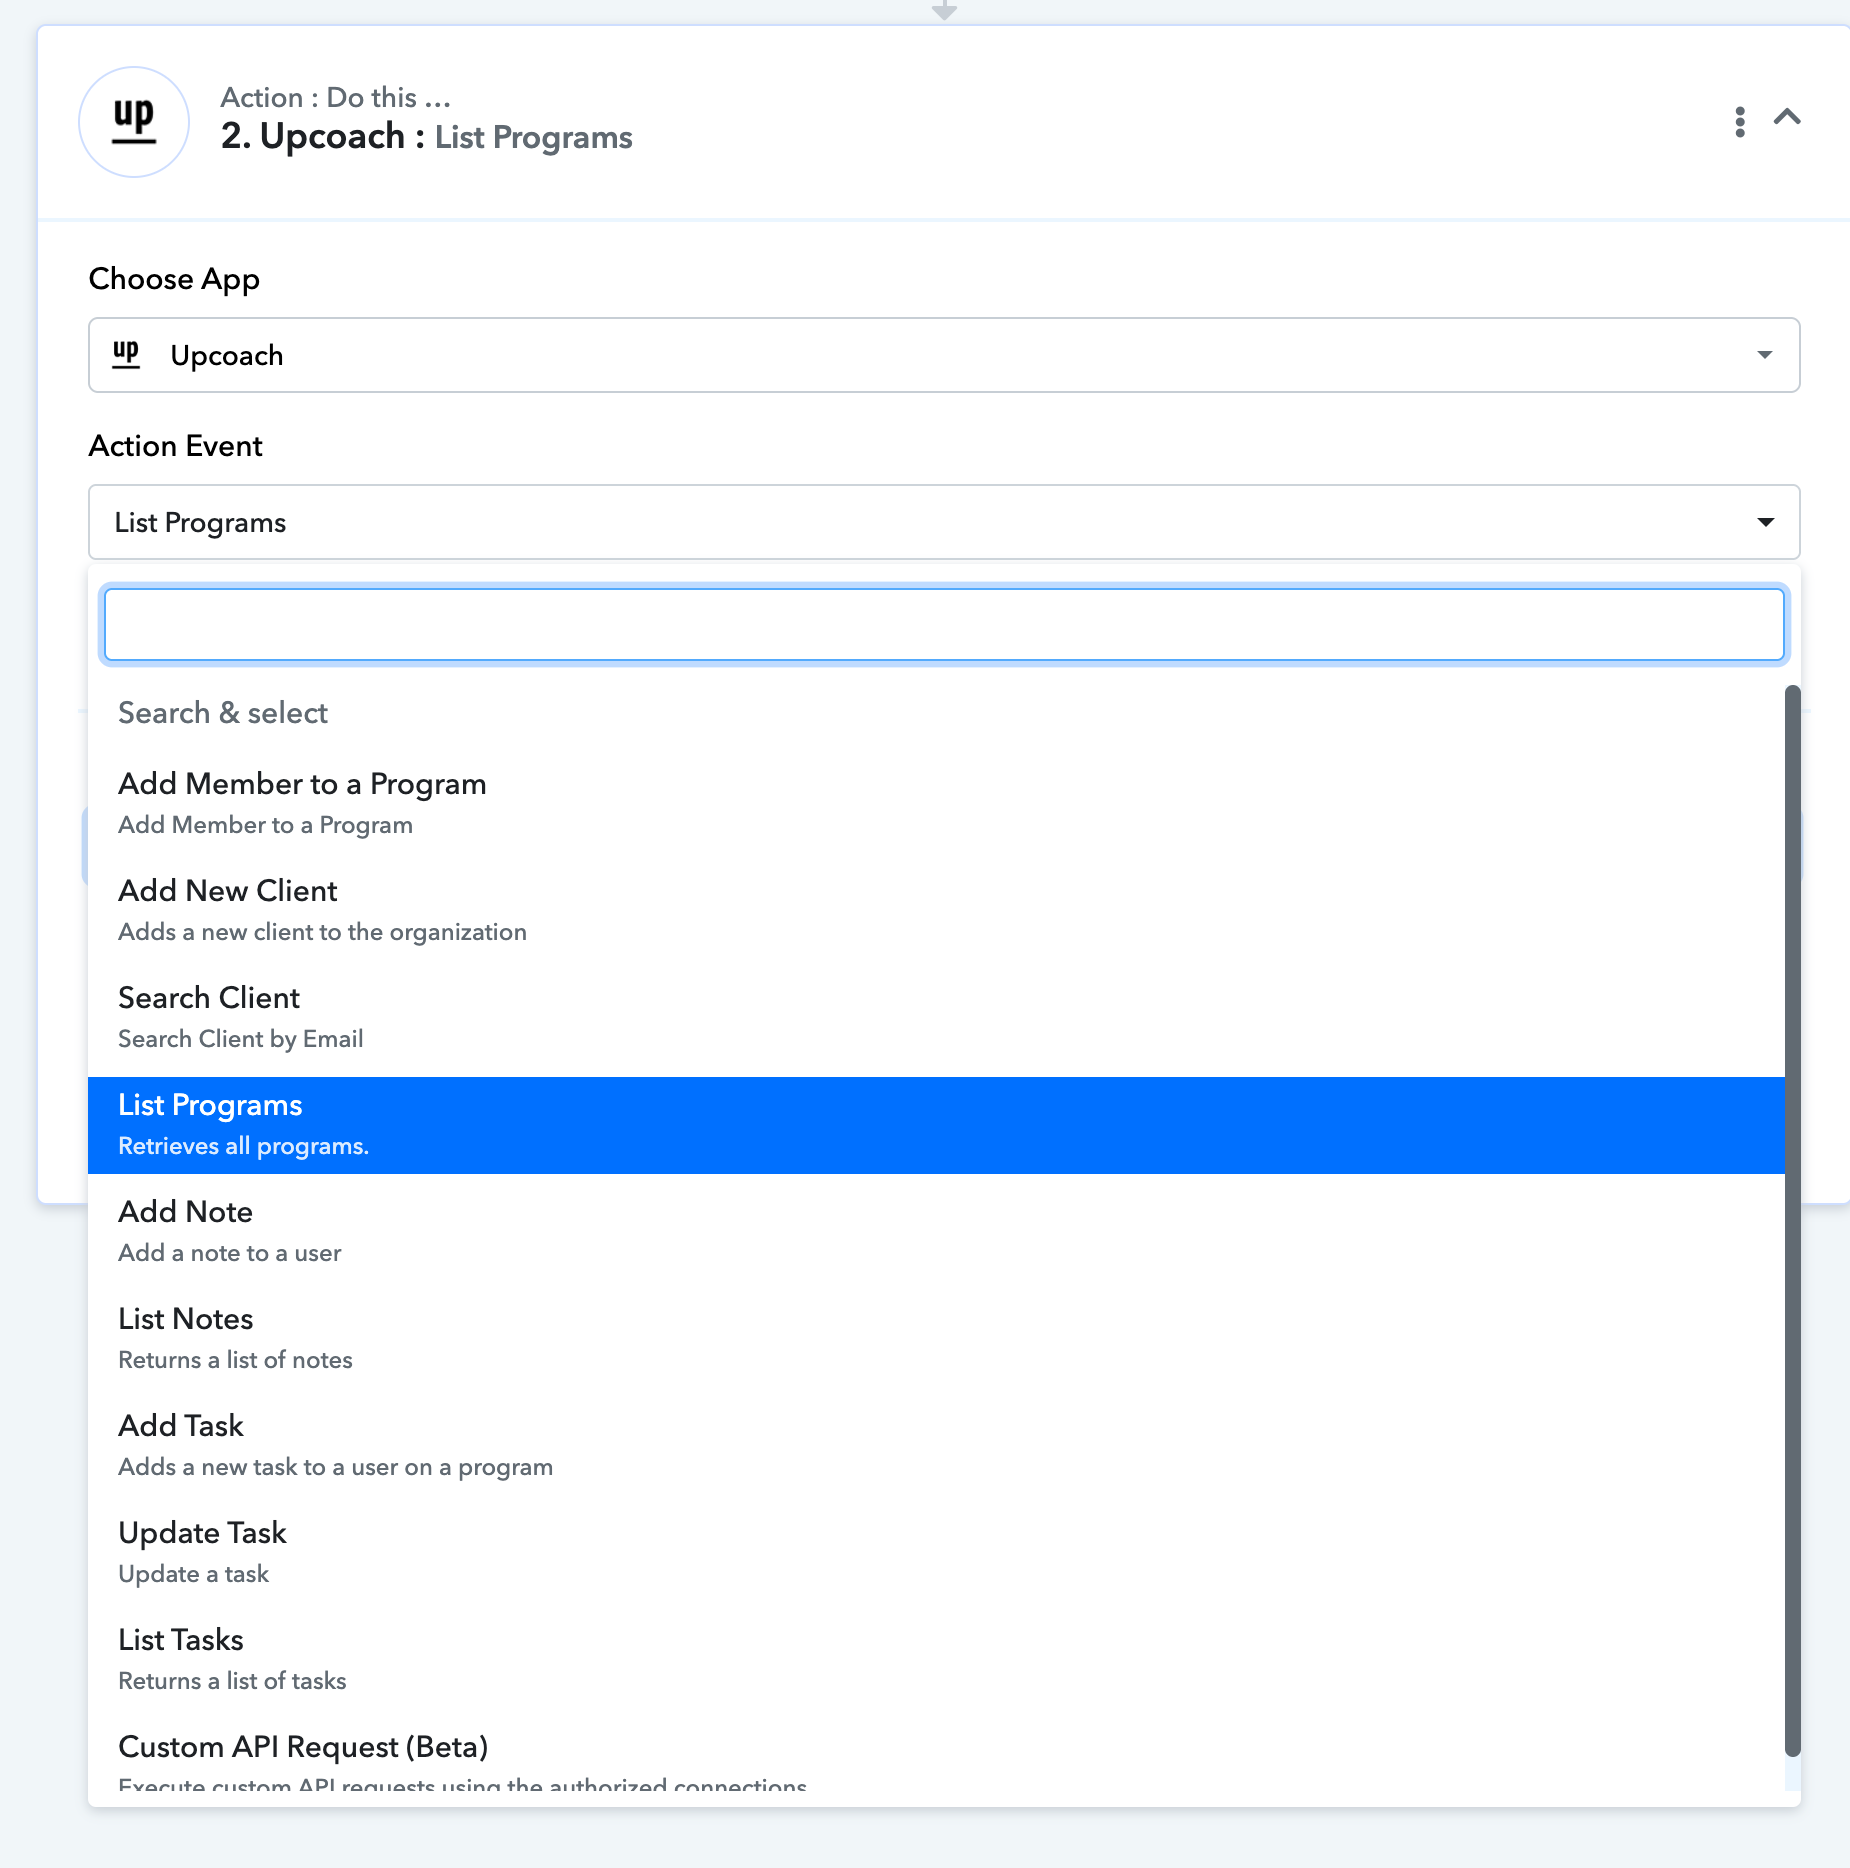Close the Action Event dropdown
The height and width of the screenshot is (1868, 1850).
click(x=944, y=522)
